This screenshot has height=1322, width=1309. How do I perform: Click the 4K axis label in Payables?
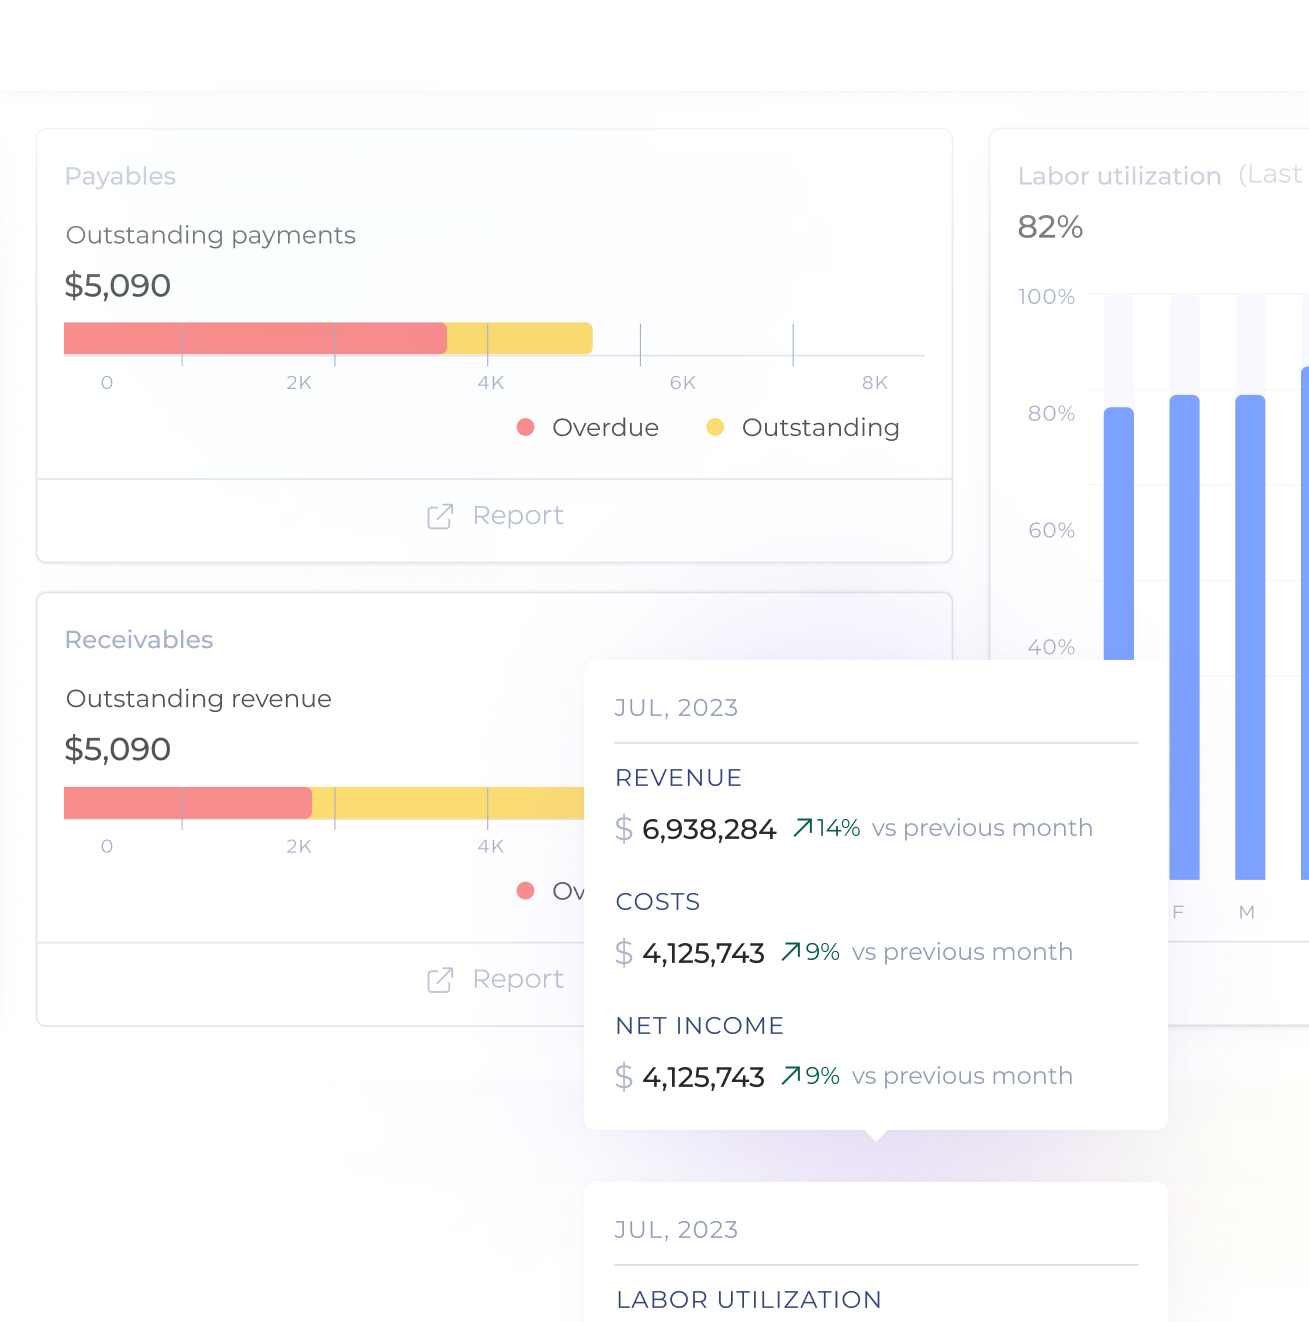click(491, 383)
